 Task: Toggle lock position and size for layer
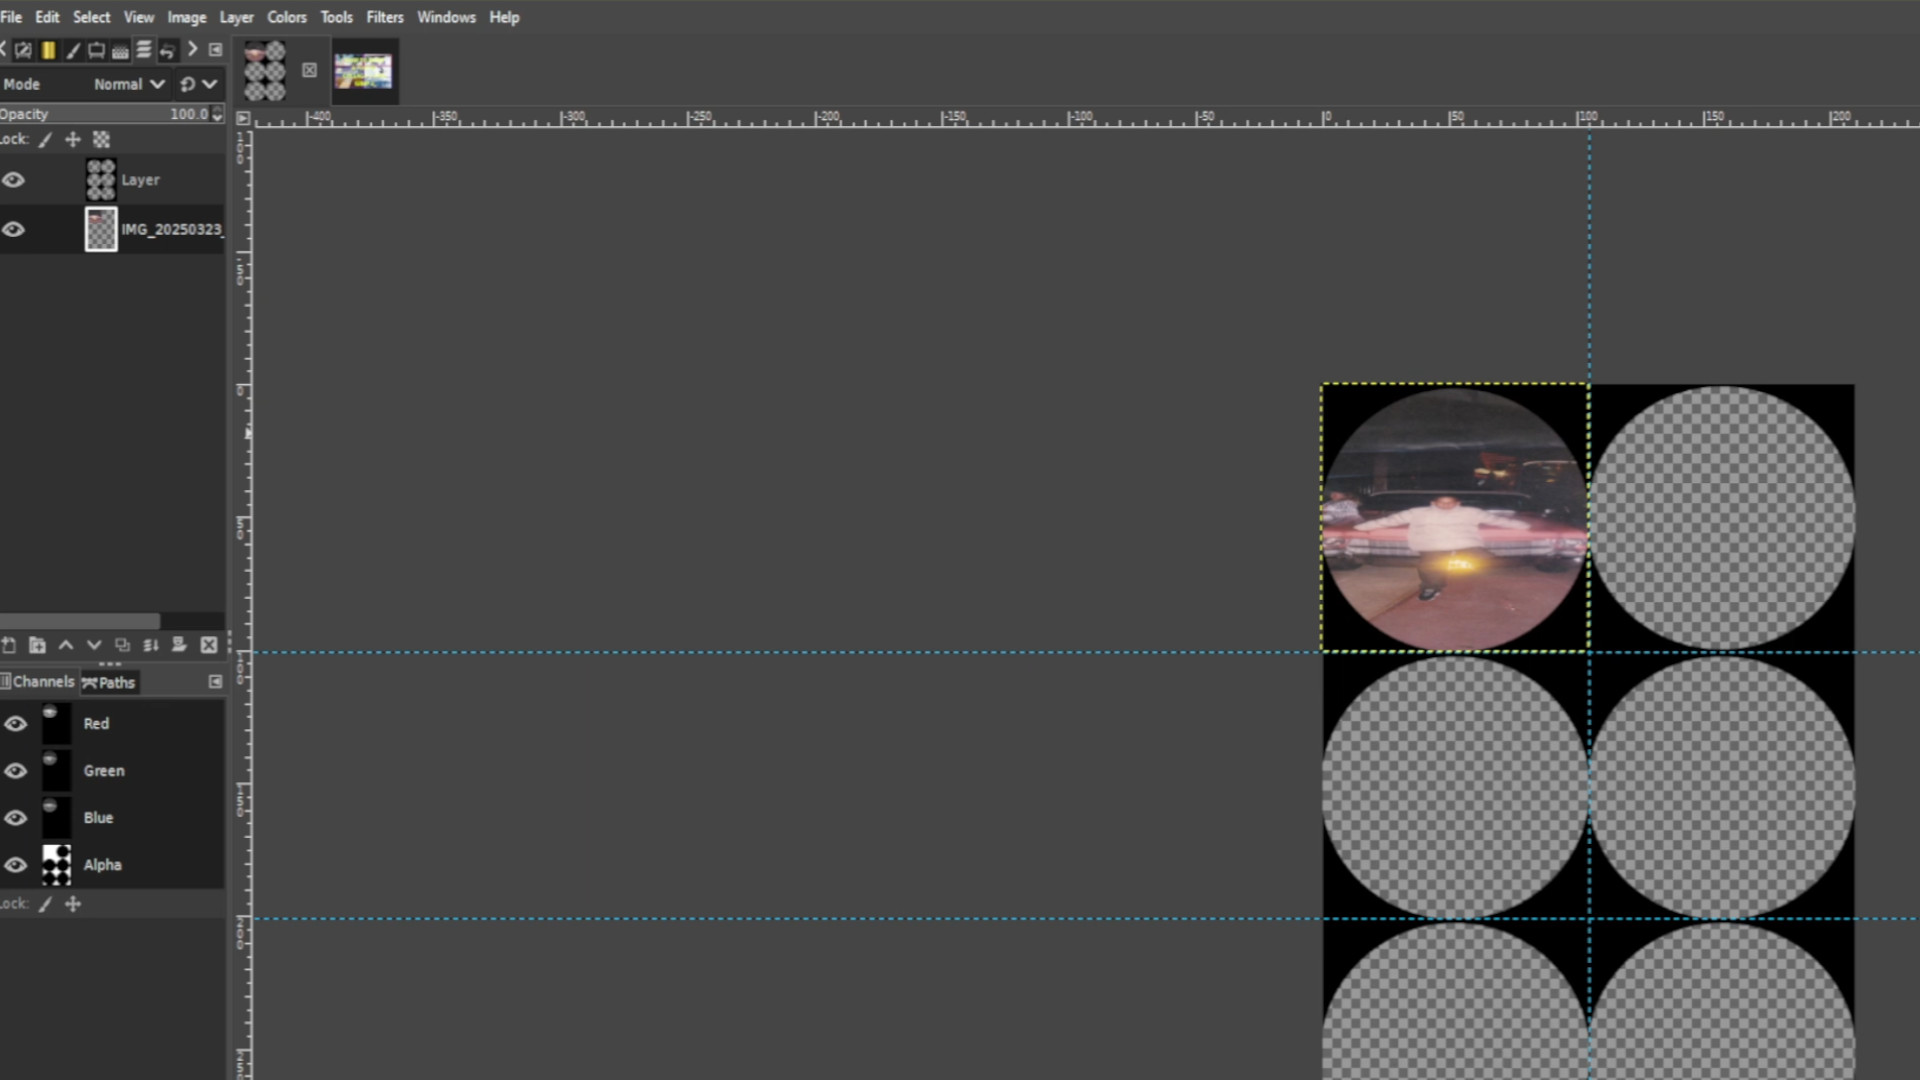(x=73, y=140)
